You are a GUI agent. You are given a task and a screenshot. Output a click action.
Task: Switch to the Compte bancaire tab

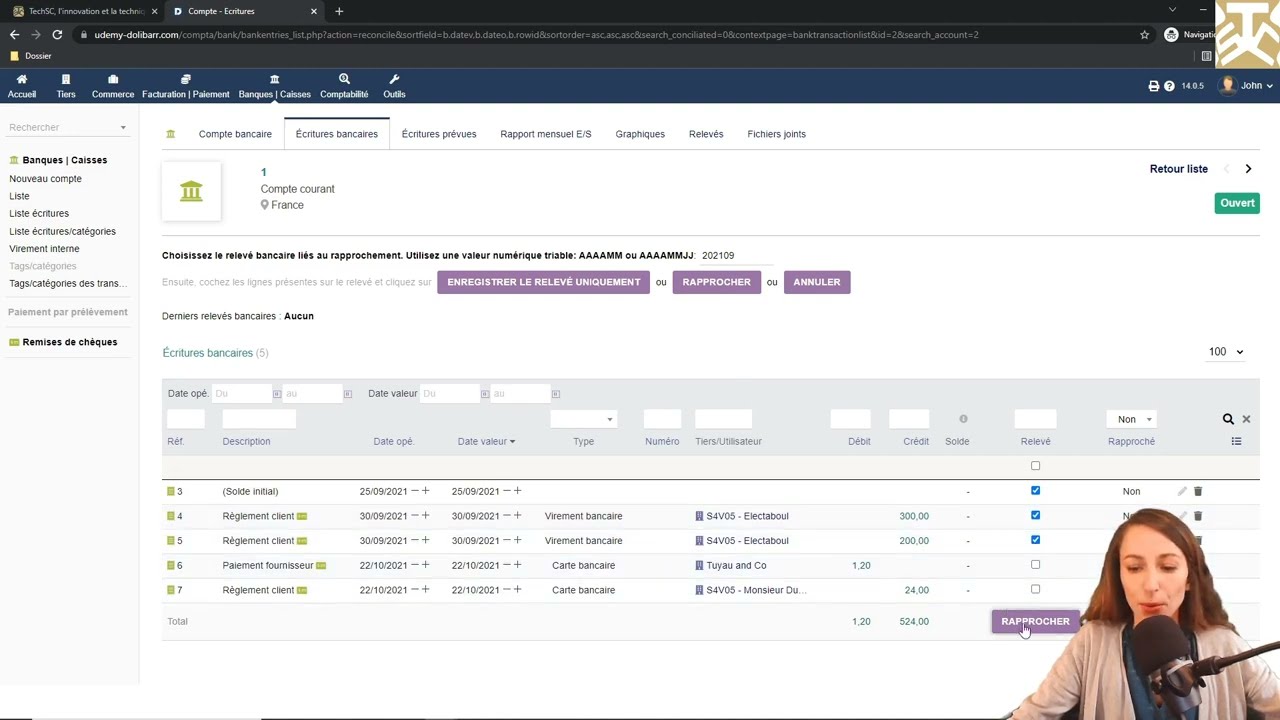pyautogui.click(x=235, y=134)
